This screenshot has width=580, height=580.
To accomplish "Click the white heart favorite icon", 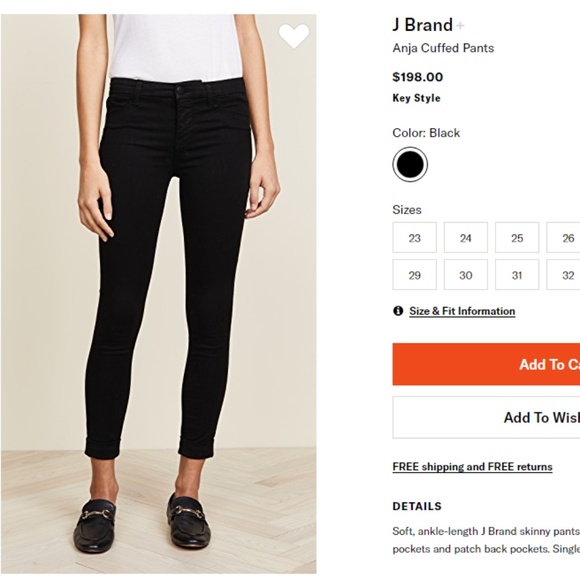I will 294,36.
